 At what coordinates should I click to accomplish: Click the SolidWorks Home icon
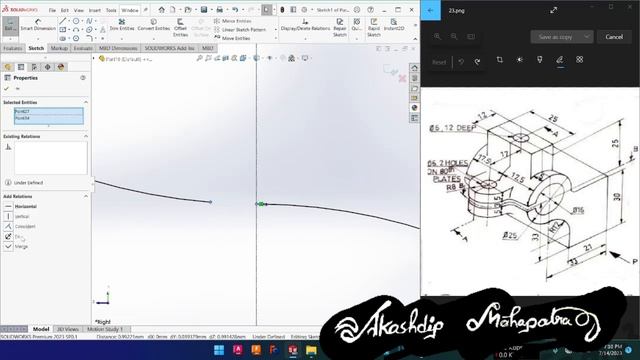pos(162,10)
